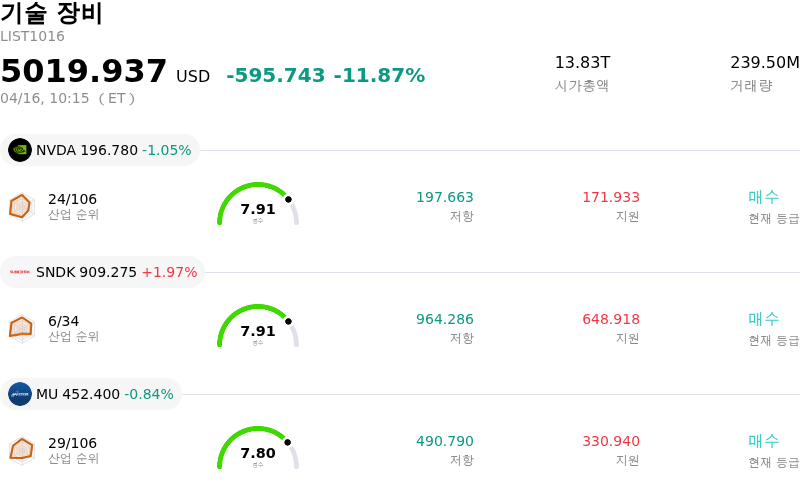Click NVDA score gauge showing 7.91
The image size is (800, 488).
(258, 205)
